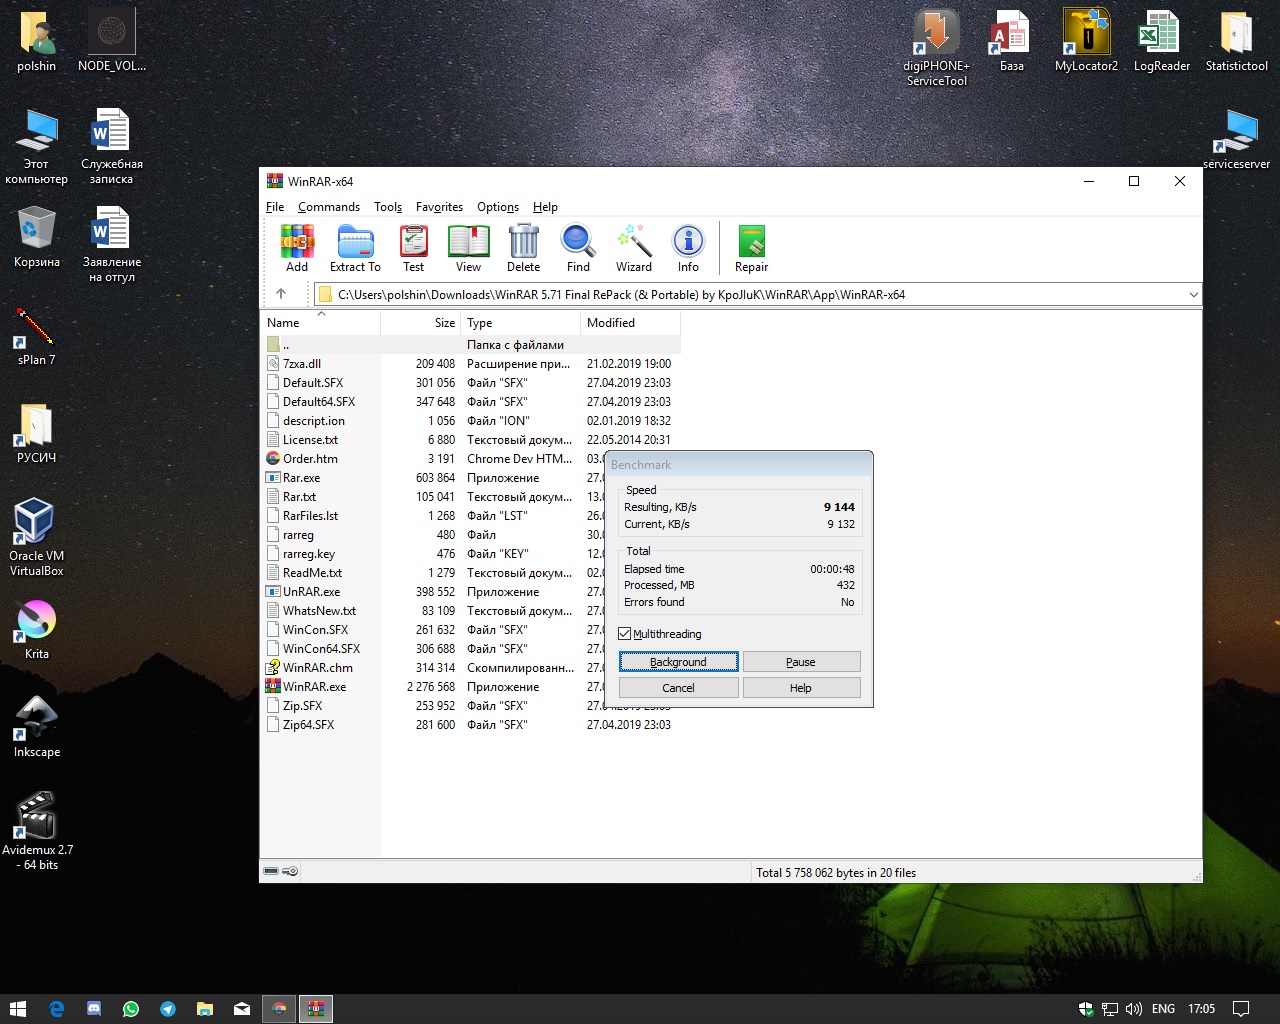Click the Delete trash icon
The width and height of the screenshot is (1280, 1024).
click(x=523, y=243)
